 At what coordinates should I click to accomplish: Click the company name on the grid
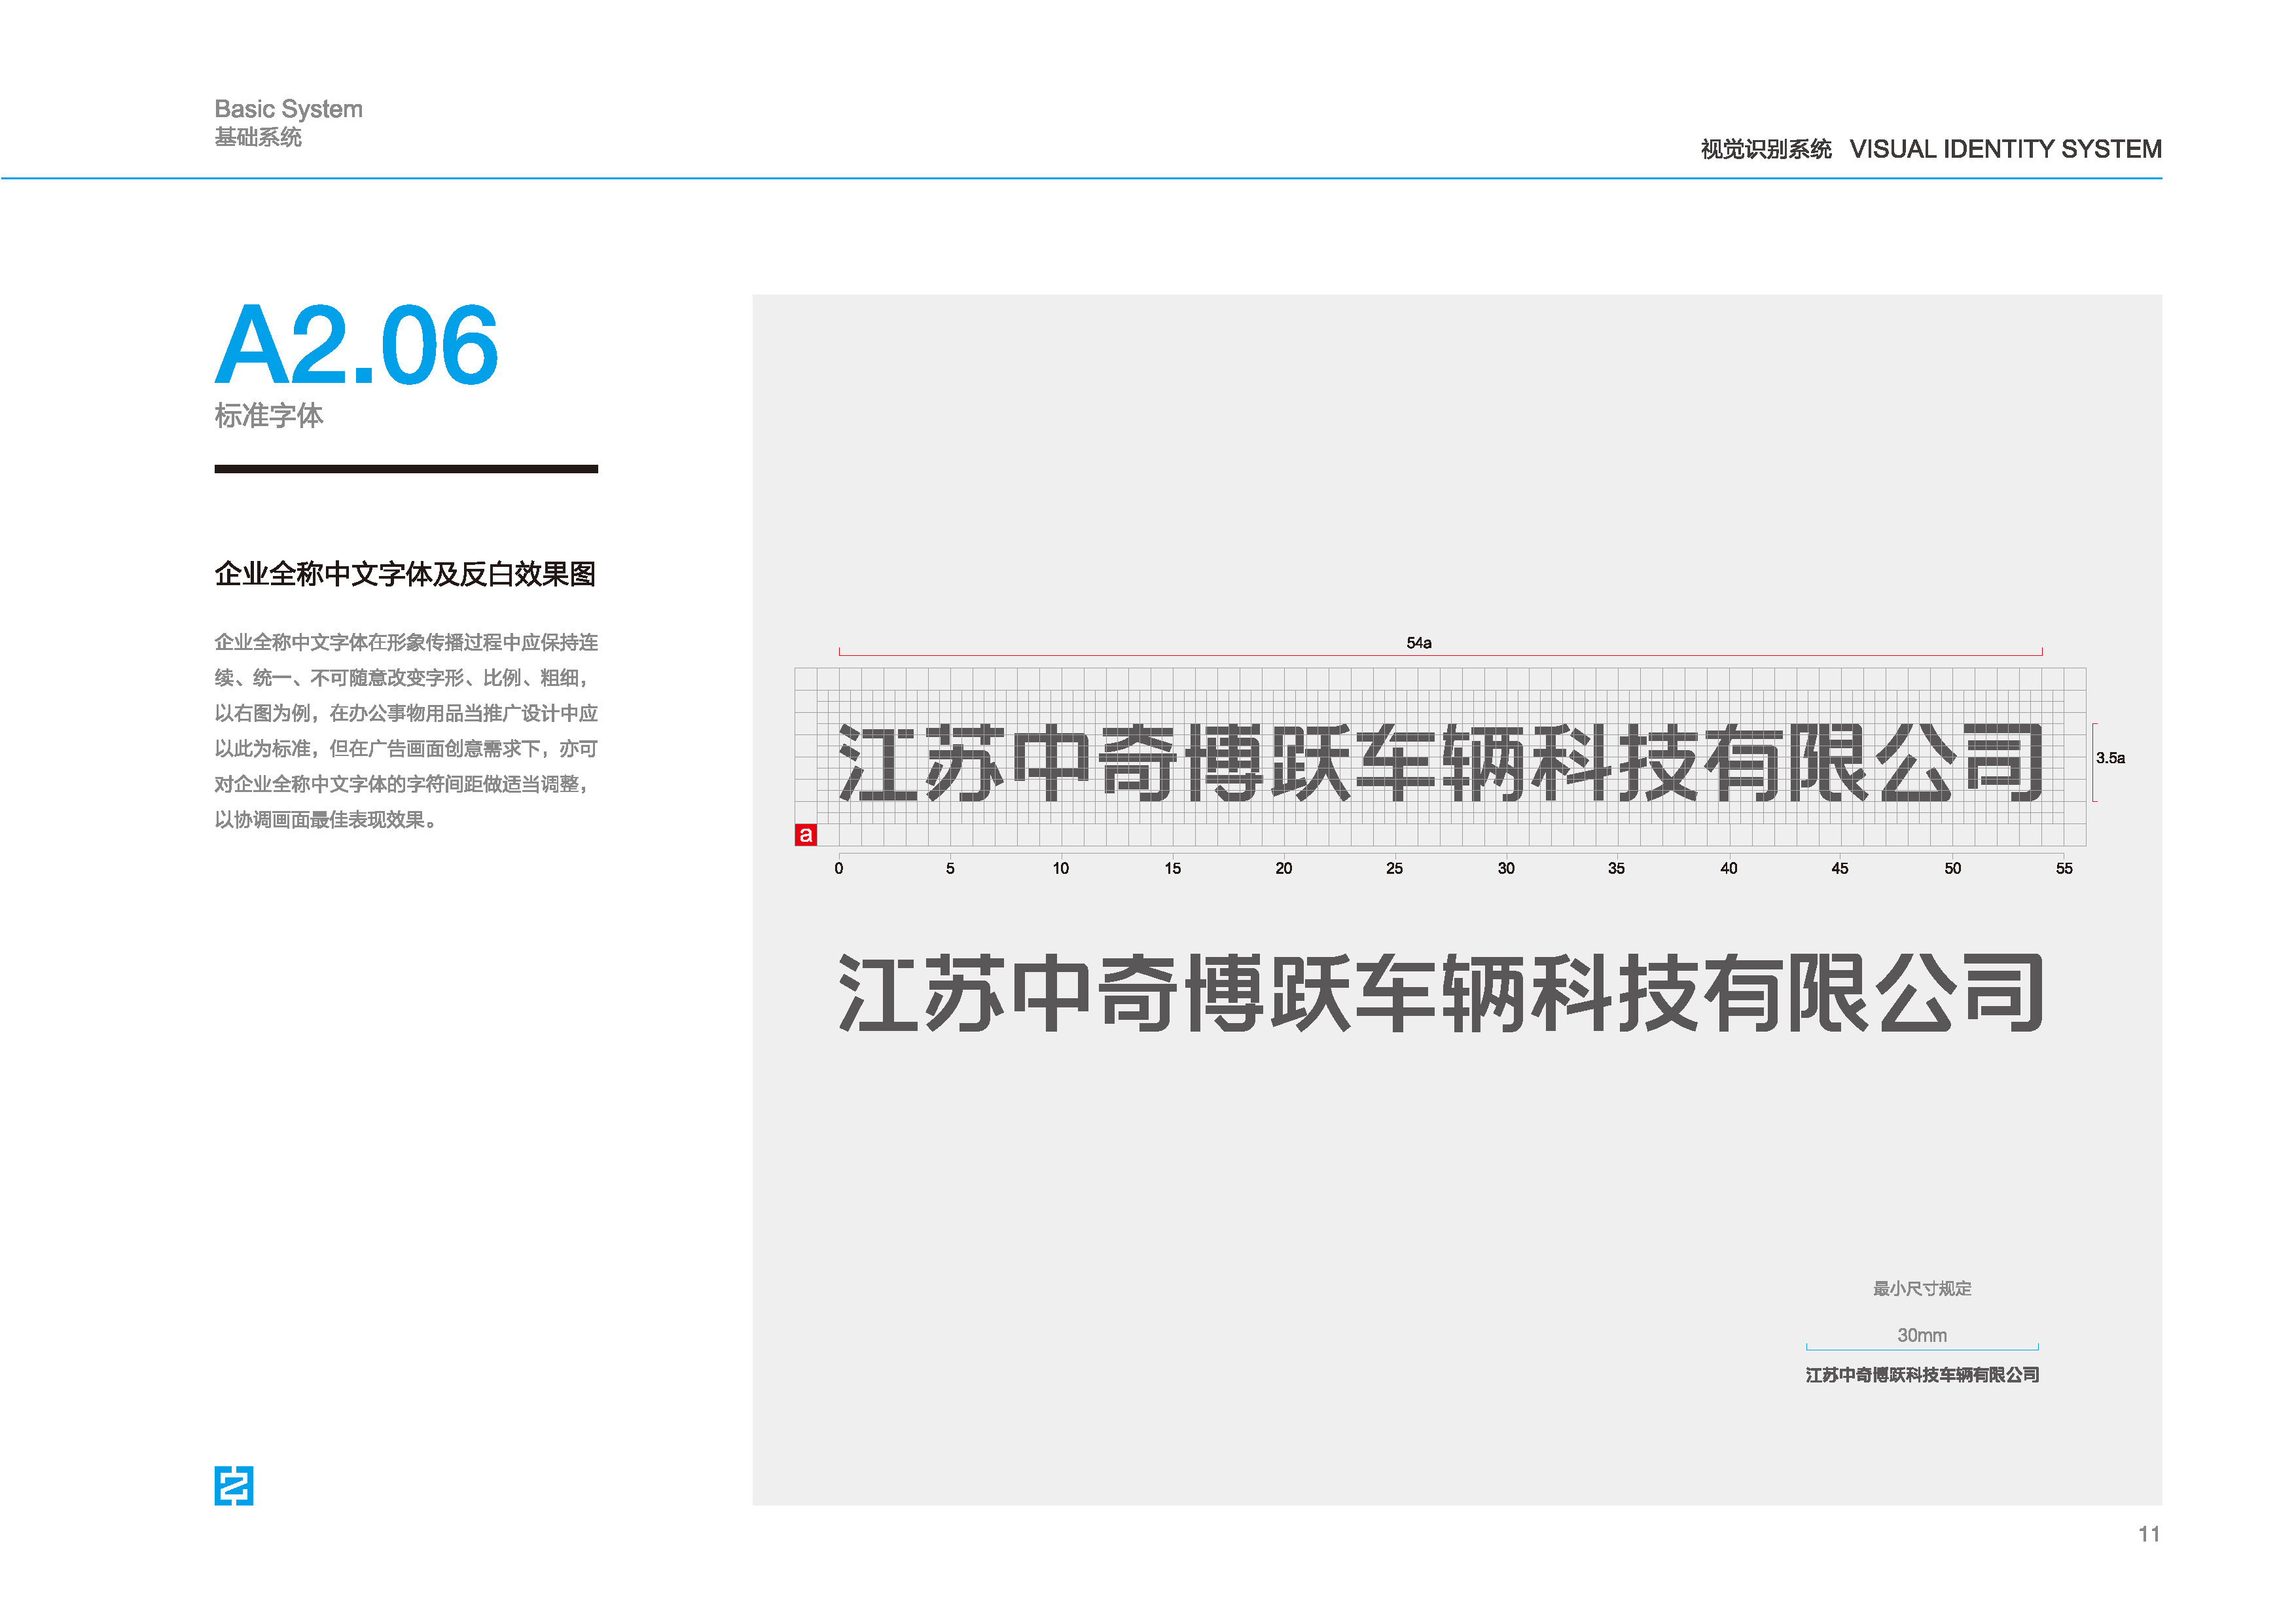[x=1440, y=763]
